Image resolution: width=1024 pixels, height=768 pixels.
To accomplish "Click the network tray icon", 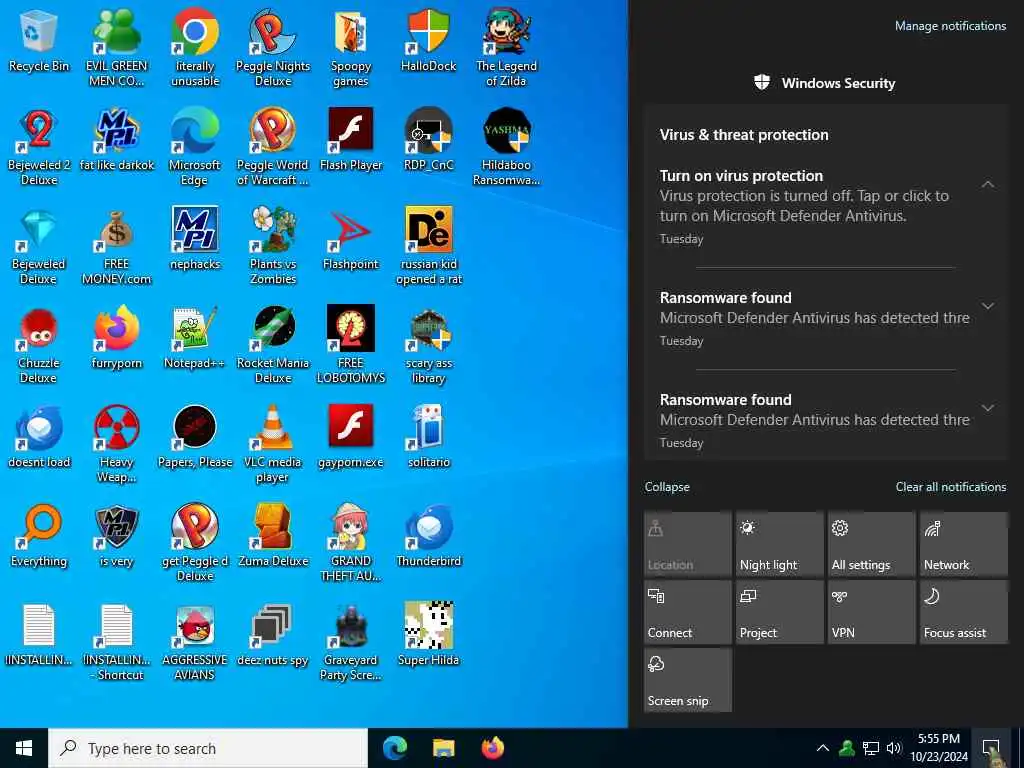I will coord(871,748).
